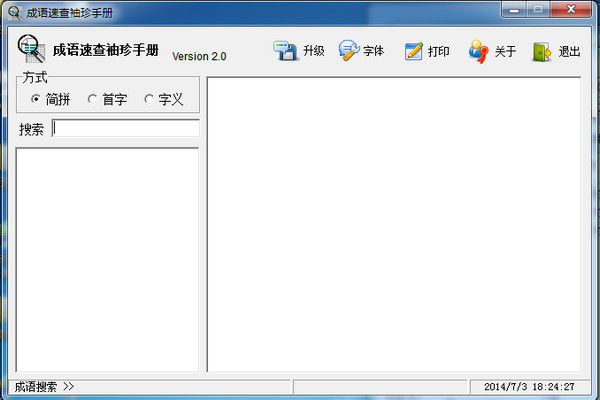The height and width of the screenshot is (400, 600).
Task: Select the 字义 search mode radio
Action: point(148,99)
